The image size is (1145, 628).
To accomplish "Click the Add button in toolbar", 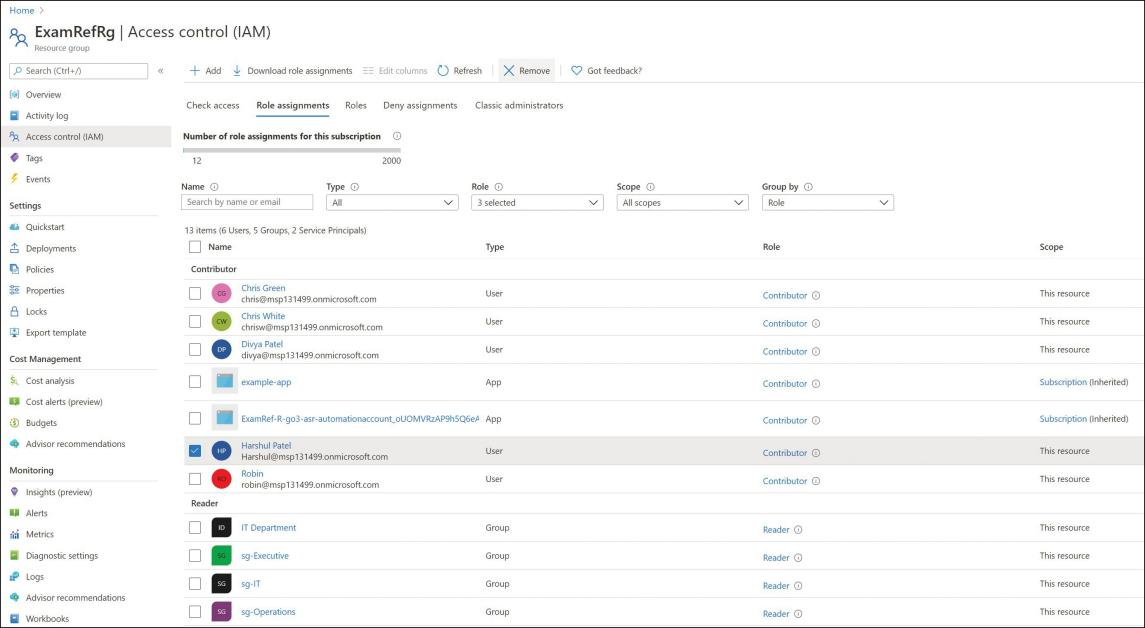I will (x=205, y=71).
